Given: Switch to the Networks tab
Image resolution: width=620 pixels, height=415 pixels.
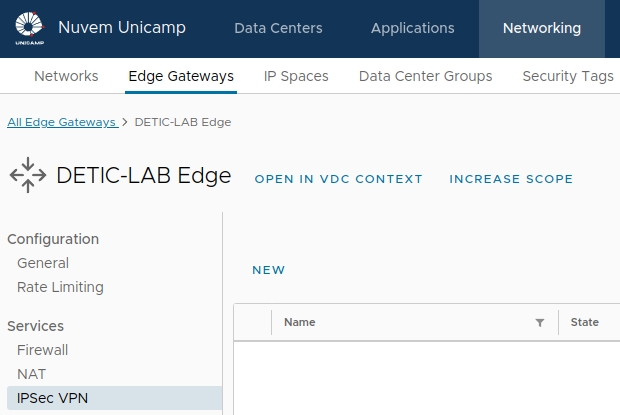Looking at the screenshot, I should click(x=66, y=76).
